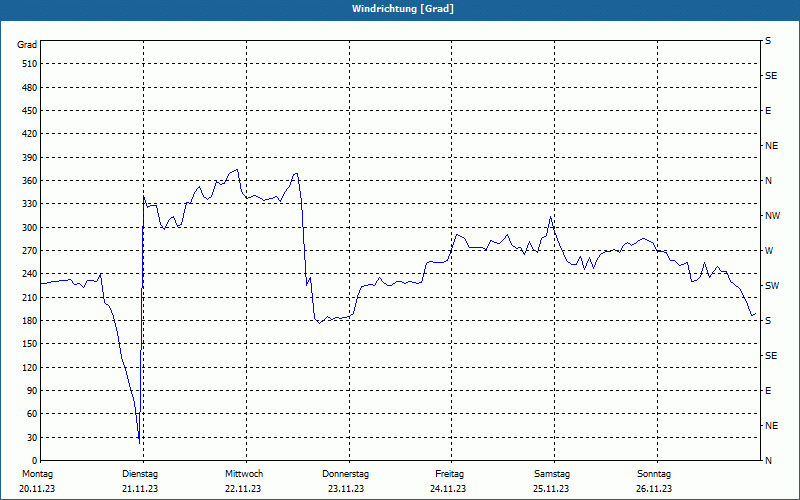Viewport: 800px width, 500px height.
Task: Click the 'NW' compass label on the right axis
Action: coord(772,216)
